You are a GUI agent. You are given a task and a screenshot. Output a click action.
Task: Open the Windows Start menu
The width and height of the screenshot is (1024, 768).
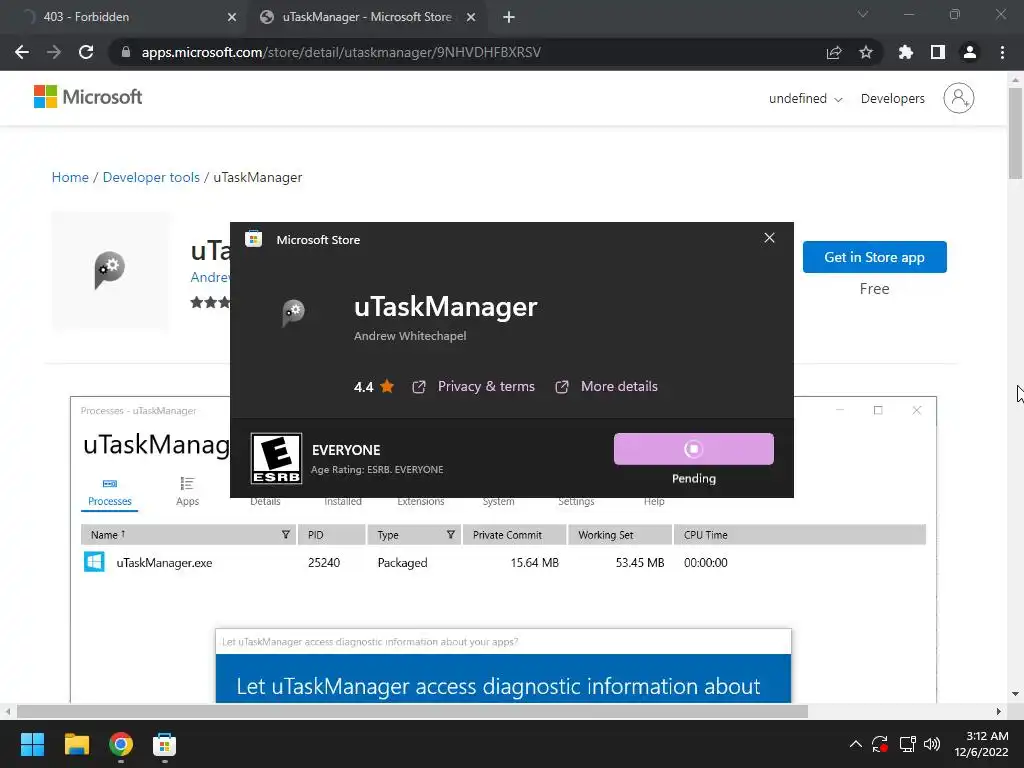coord(32,744)
